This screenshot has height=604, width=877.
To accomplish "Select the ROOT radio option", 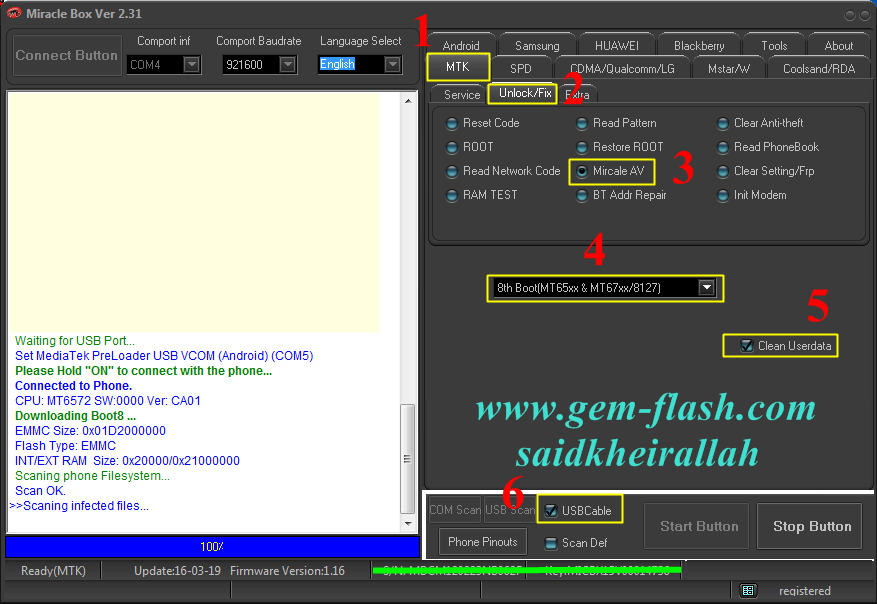I will click(x=470, y=147).
